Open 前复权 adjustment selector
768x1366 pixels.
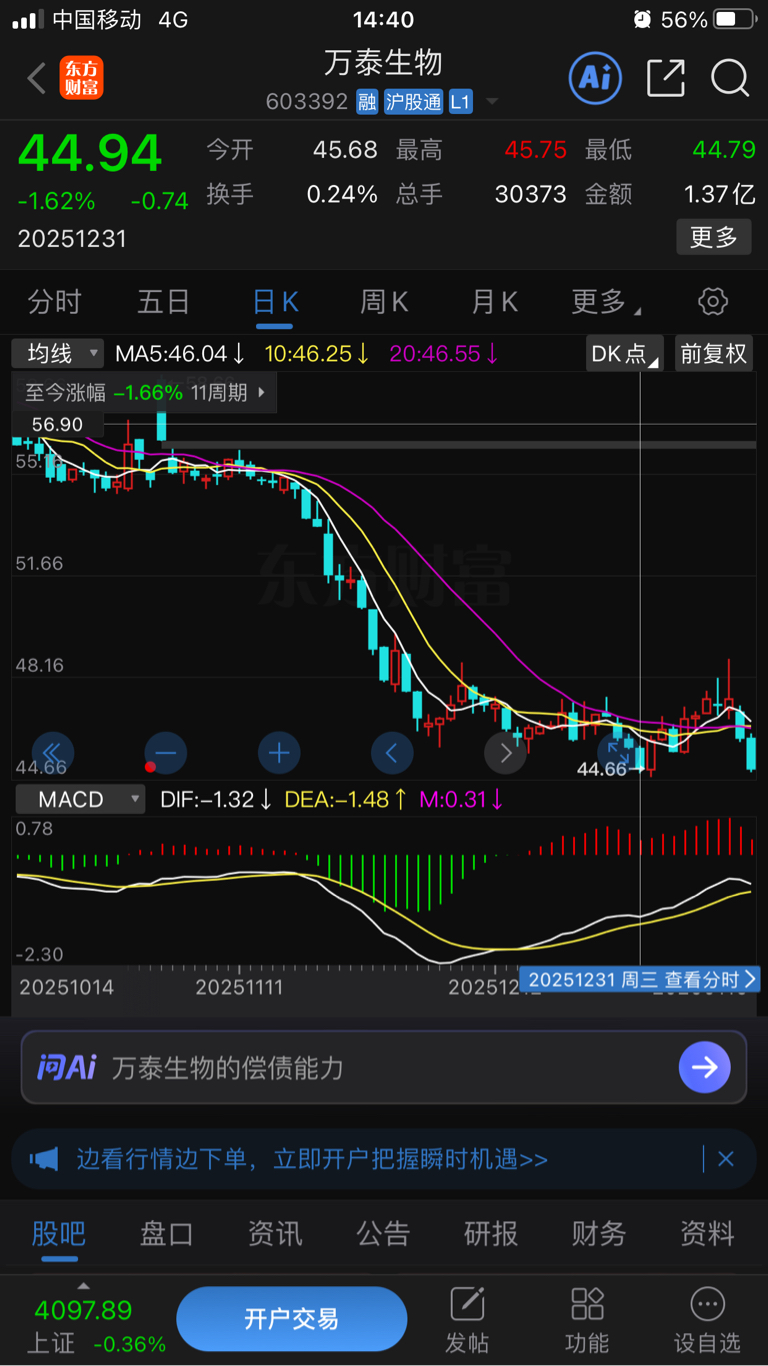pyautogui.click(x=713, y=353)
